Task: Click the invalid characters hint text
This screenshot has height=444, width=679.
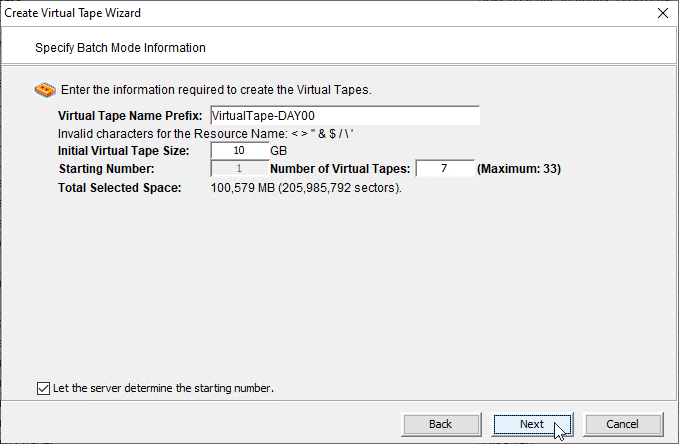Action: [x=206, y=133]
